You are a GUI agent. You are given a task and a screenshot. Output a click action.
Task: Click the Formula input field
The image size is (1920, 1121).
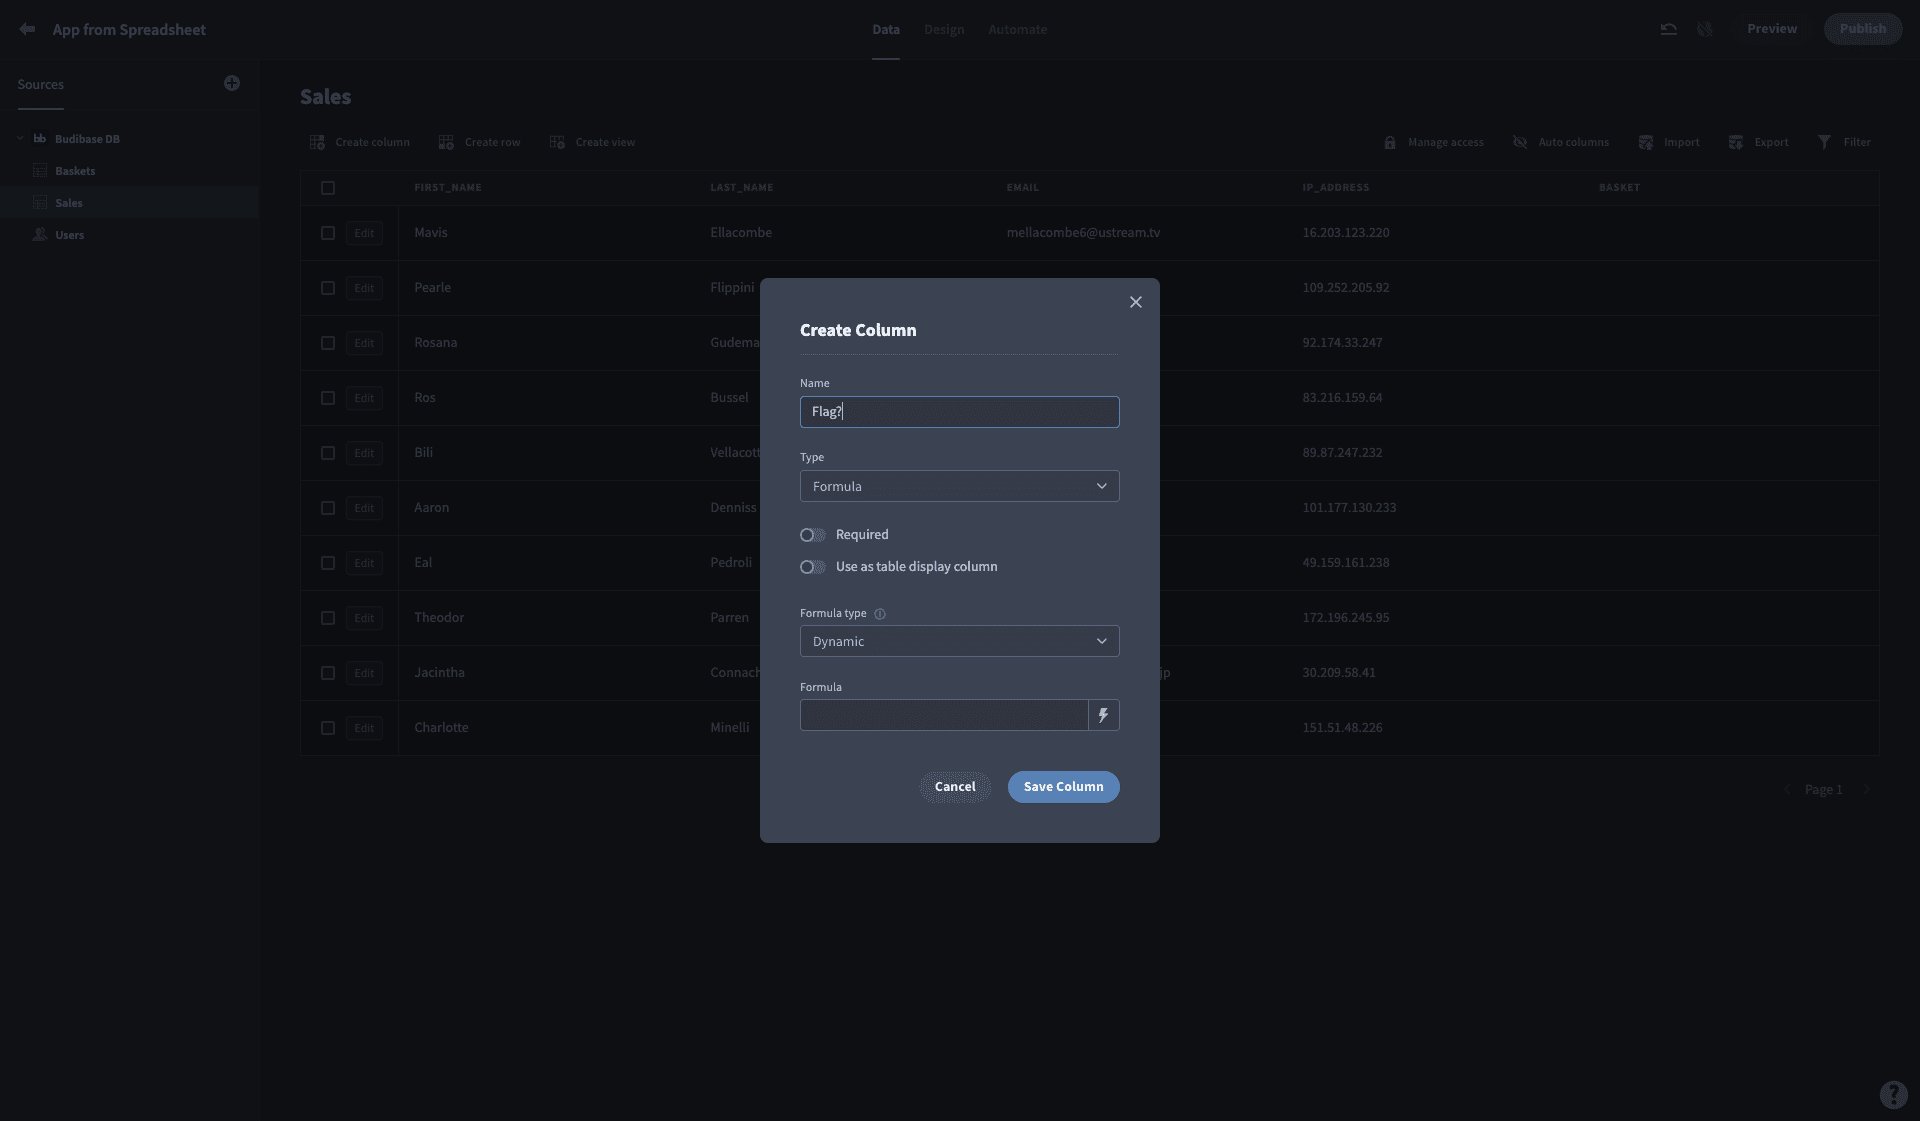944,715
